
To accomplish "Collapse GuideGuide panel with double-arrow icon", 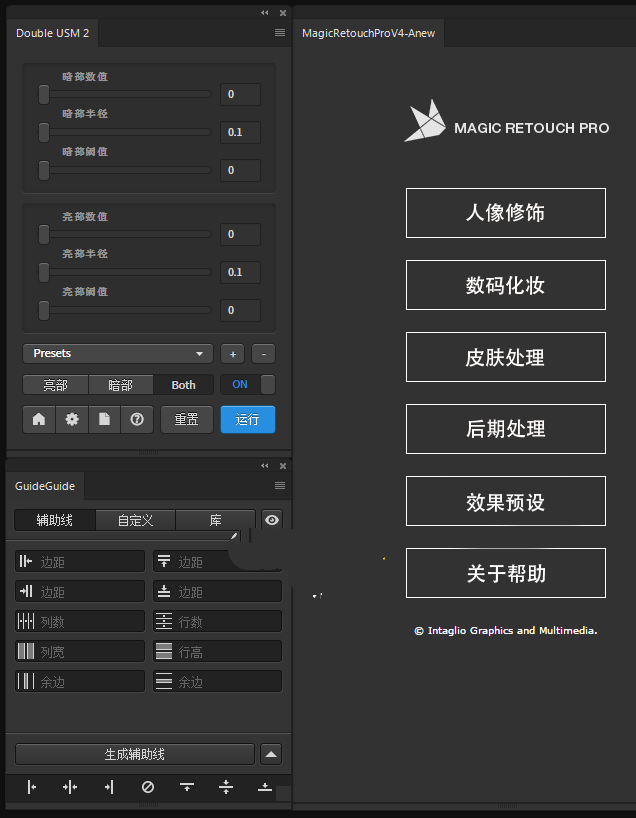I will tap(265, 465).
